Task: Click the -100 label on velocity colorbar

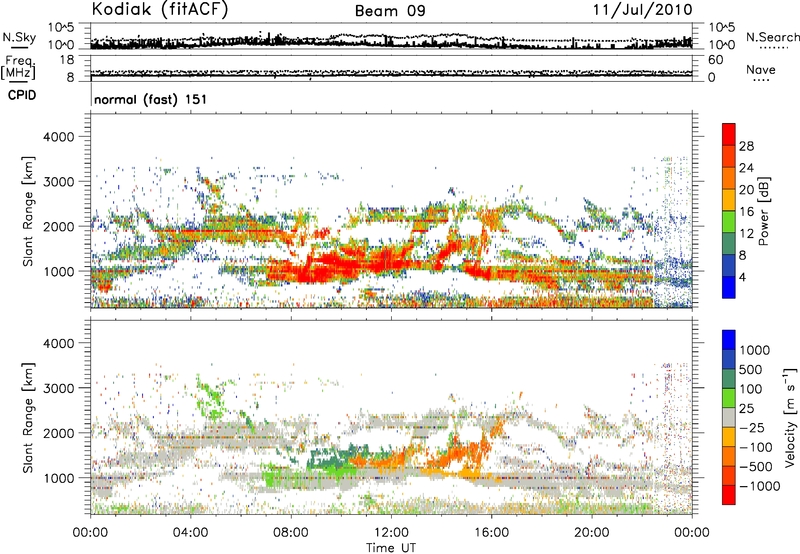Action: tap(755, 447)
